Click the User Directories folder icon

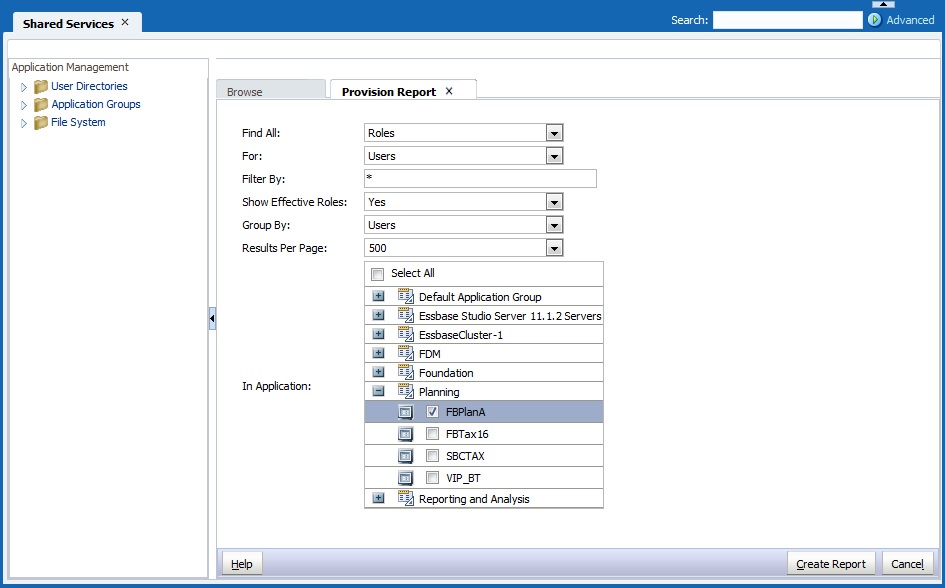coord(39,86)
